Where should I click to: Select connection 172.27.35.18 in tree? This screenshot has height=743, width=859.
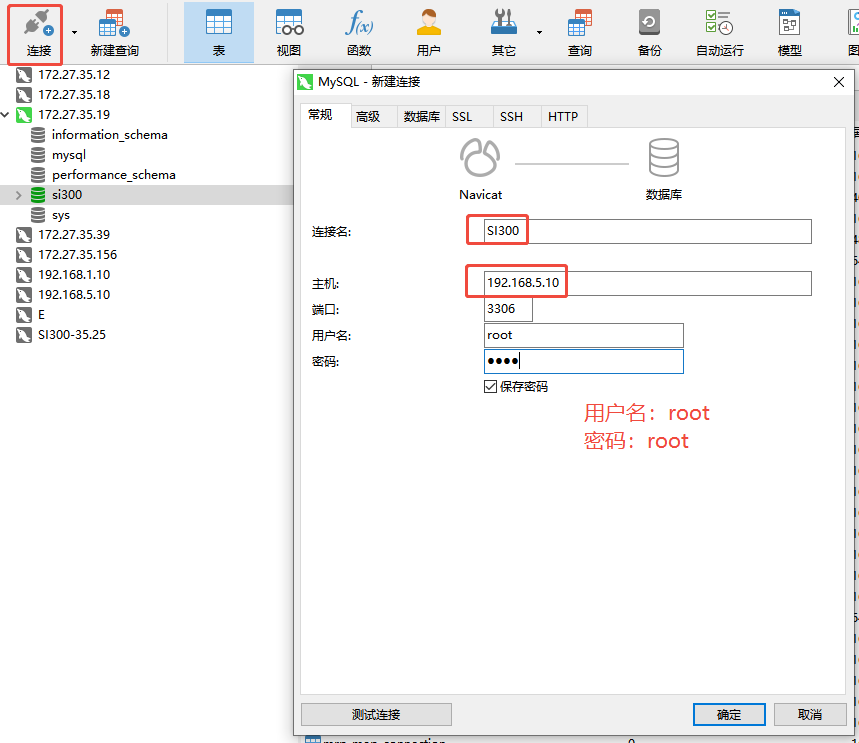coord(74,95)
